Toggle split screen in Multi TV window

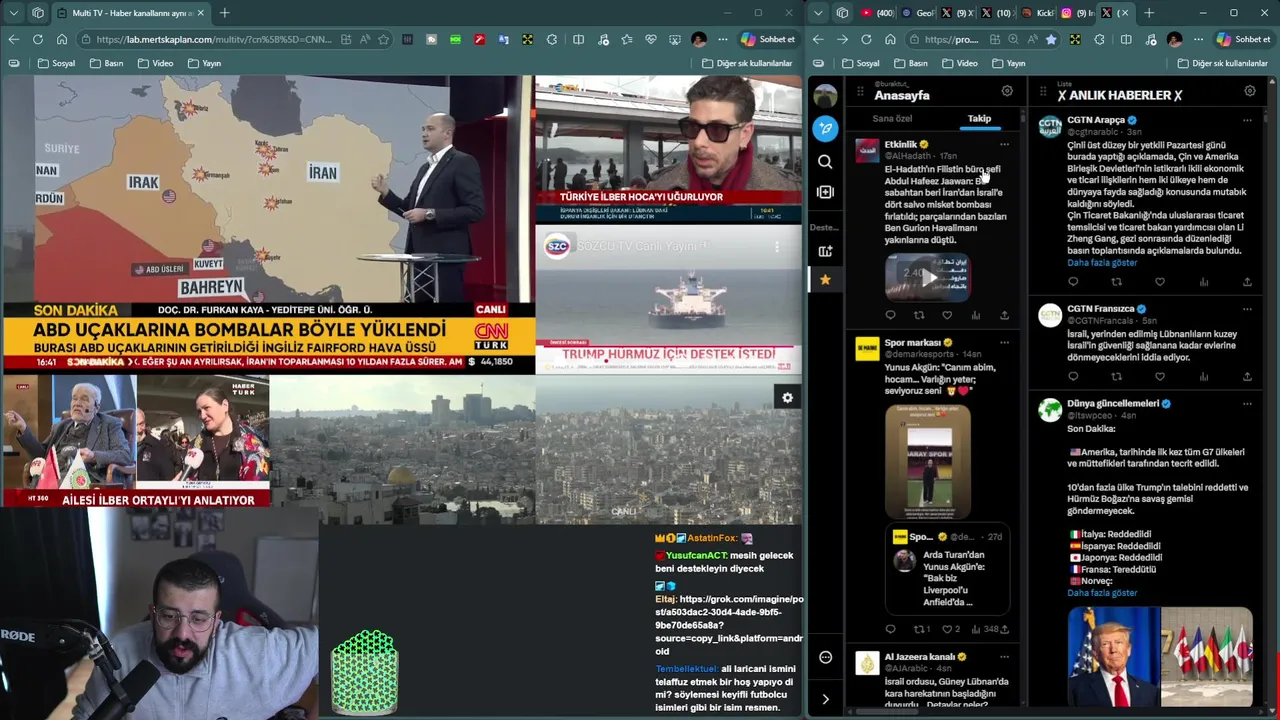coord(578,39)
